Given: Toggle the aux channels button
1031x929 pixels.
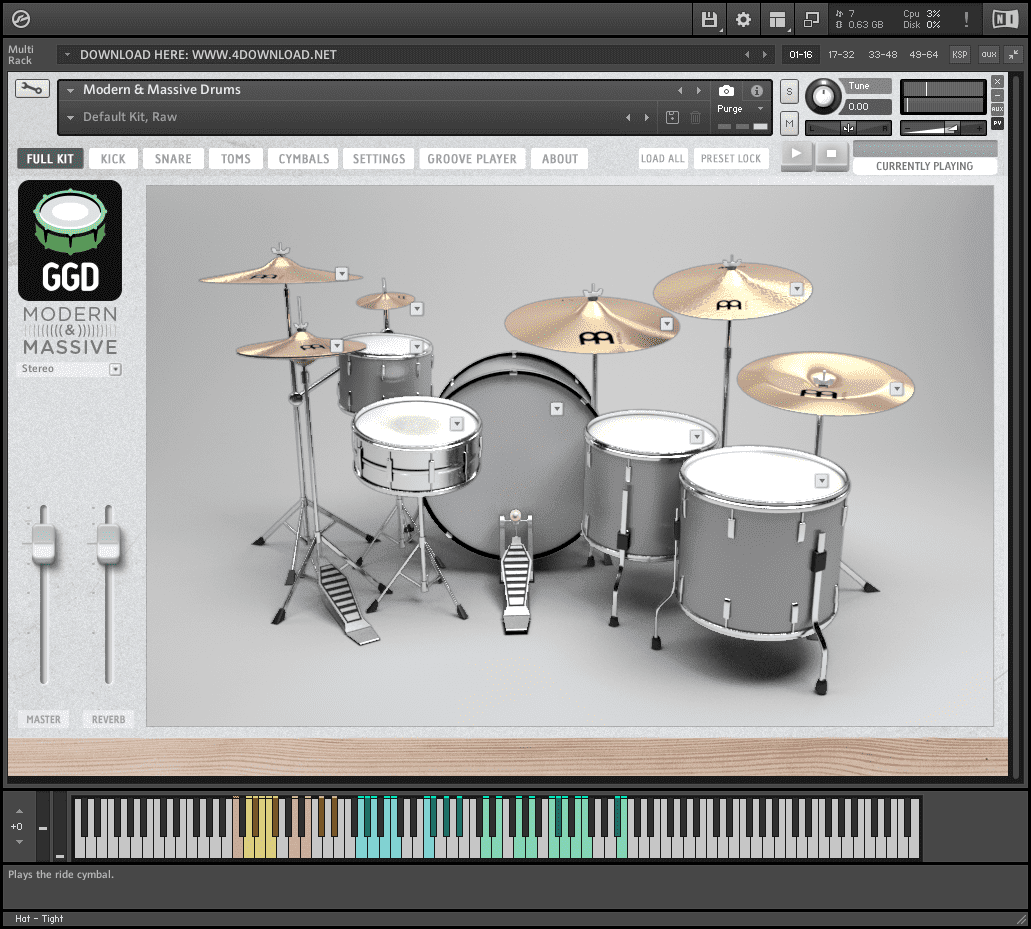Looking at the screenshot, I should tap(989, 55).
